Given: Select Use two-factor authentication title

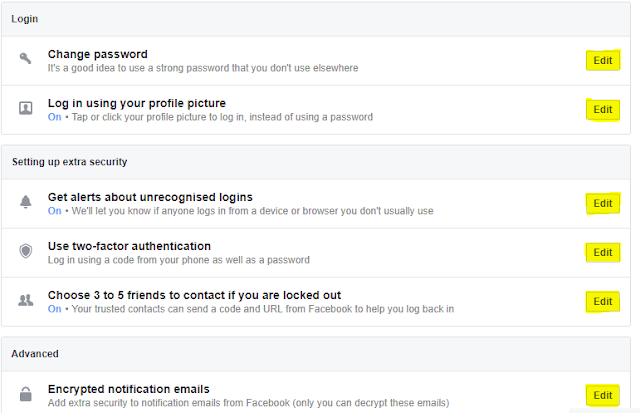Looking at the screenshot, I should point(129,246).
